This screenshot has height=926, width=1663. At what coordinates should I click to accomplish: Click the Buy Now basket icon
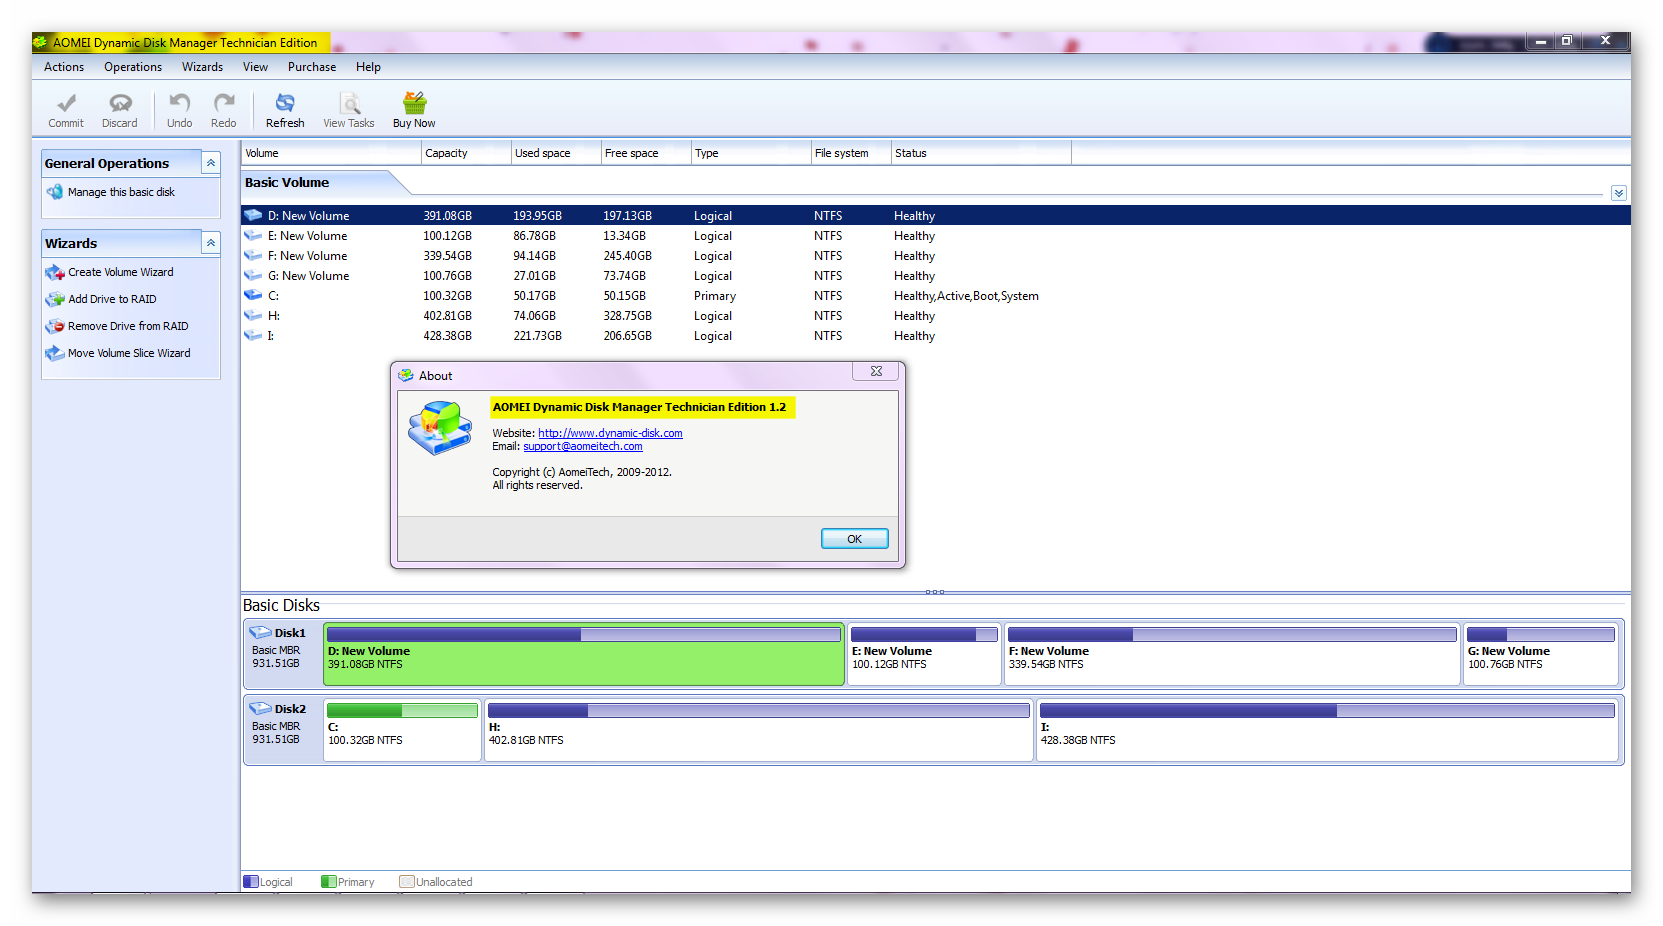(414, 103)
